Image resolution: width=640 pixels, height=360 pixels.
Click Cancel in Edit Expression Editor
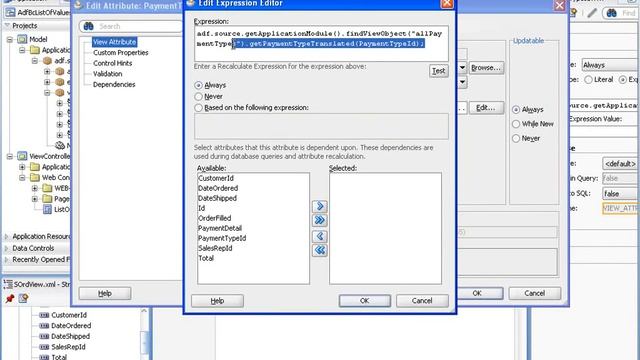click(422, 301)
